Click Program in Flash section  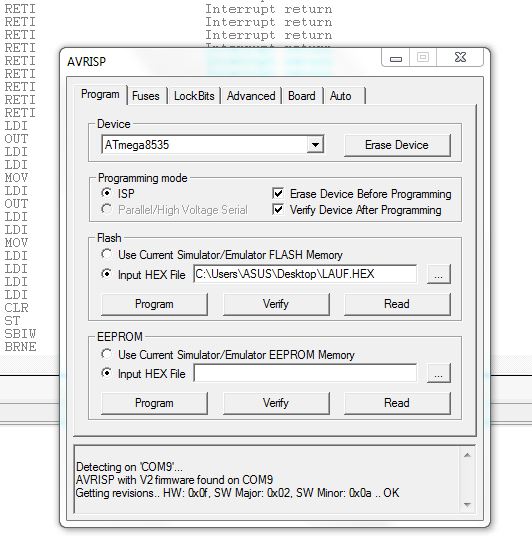[154, 304]
